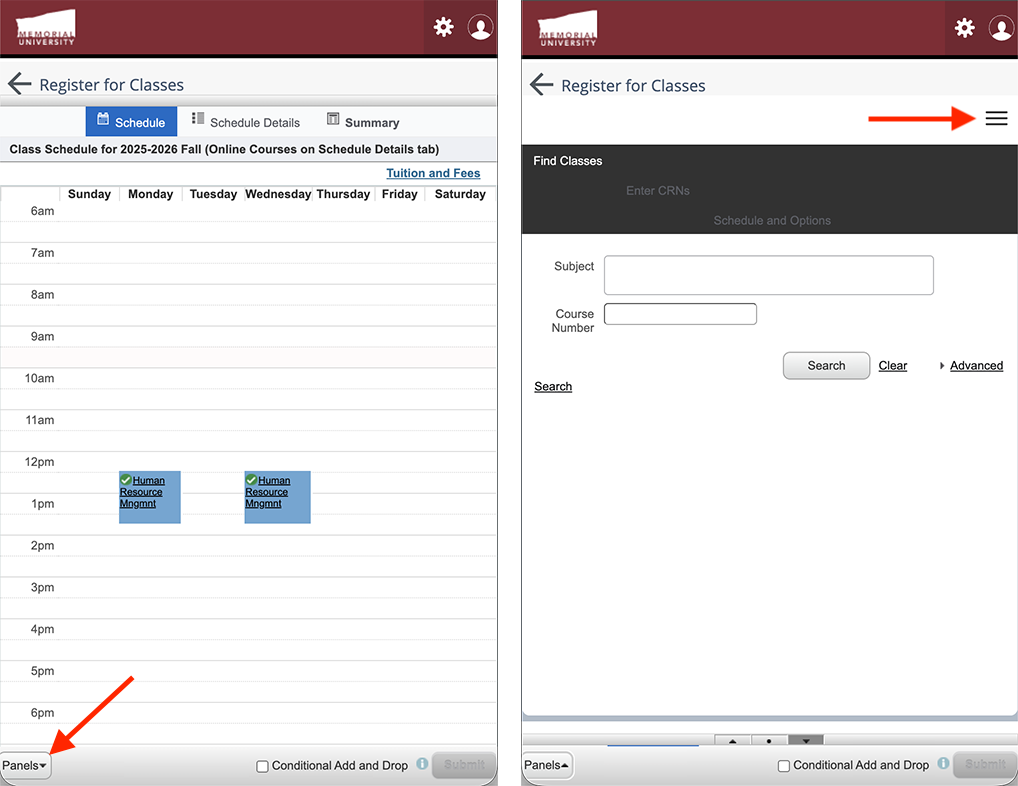Viewport: 1018px width, 786px height.
Task: Expand the Advanced Search disclosure triangle
Action: (942, 366)
